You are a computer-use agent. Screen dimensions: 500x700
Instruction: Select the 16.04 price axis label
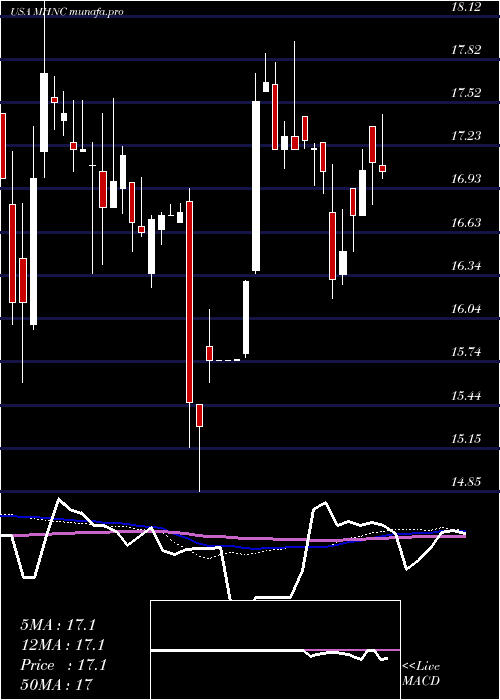pos(468,308)
